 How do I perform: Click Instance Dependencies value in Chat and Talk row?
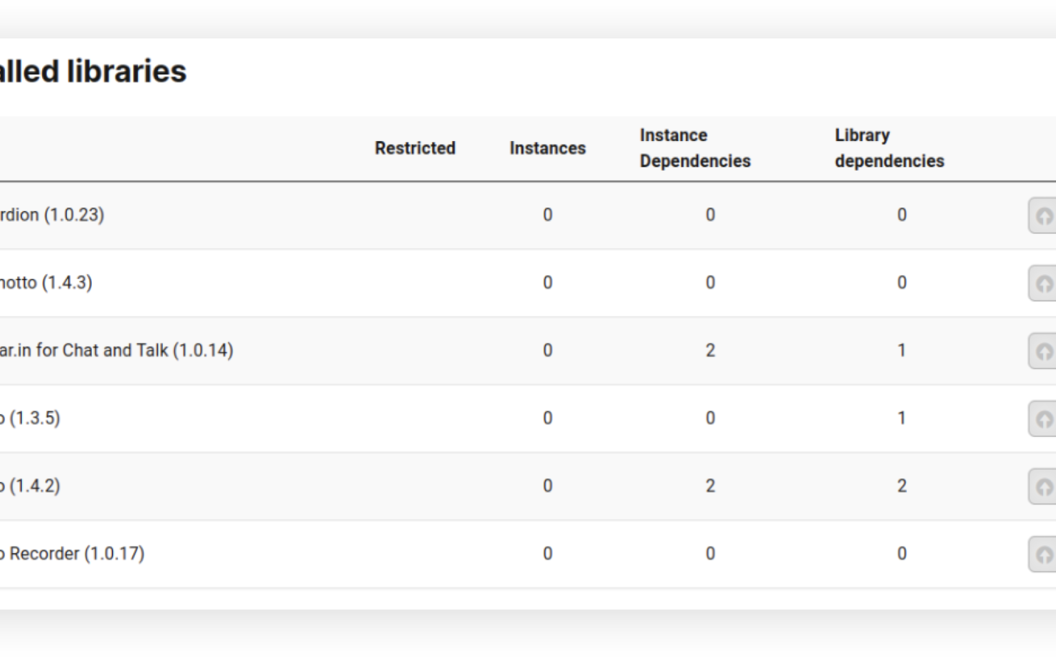pyautogui.click(x=710, y=351)
